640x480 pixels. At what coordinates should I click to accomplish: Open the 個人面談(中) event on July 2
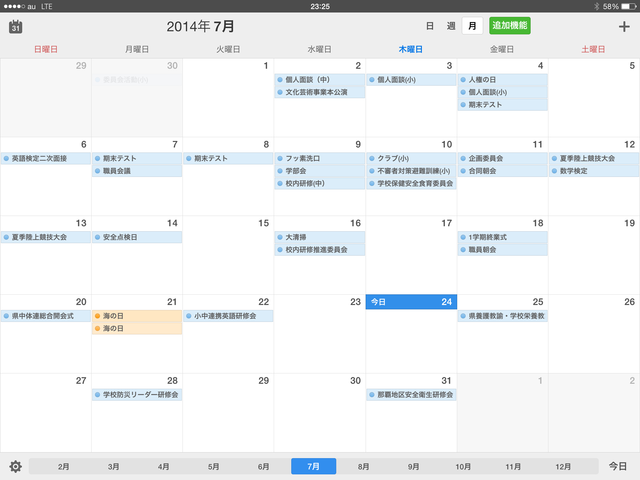tap(320, 80)
